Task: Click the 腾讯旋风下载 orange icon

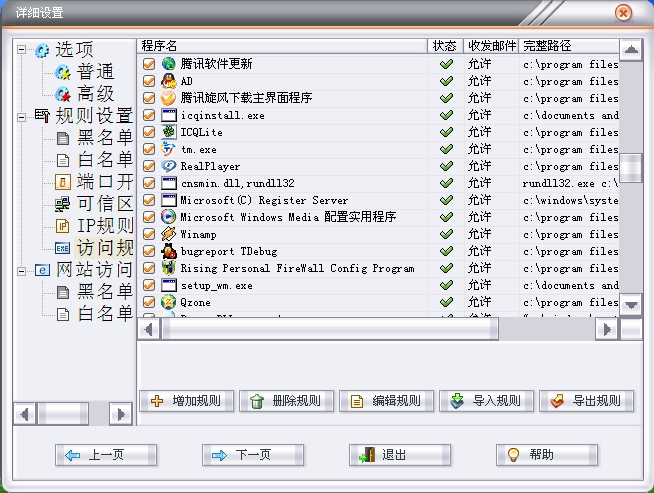Action: [x=169, y=98]
